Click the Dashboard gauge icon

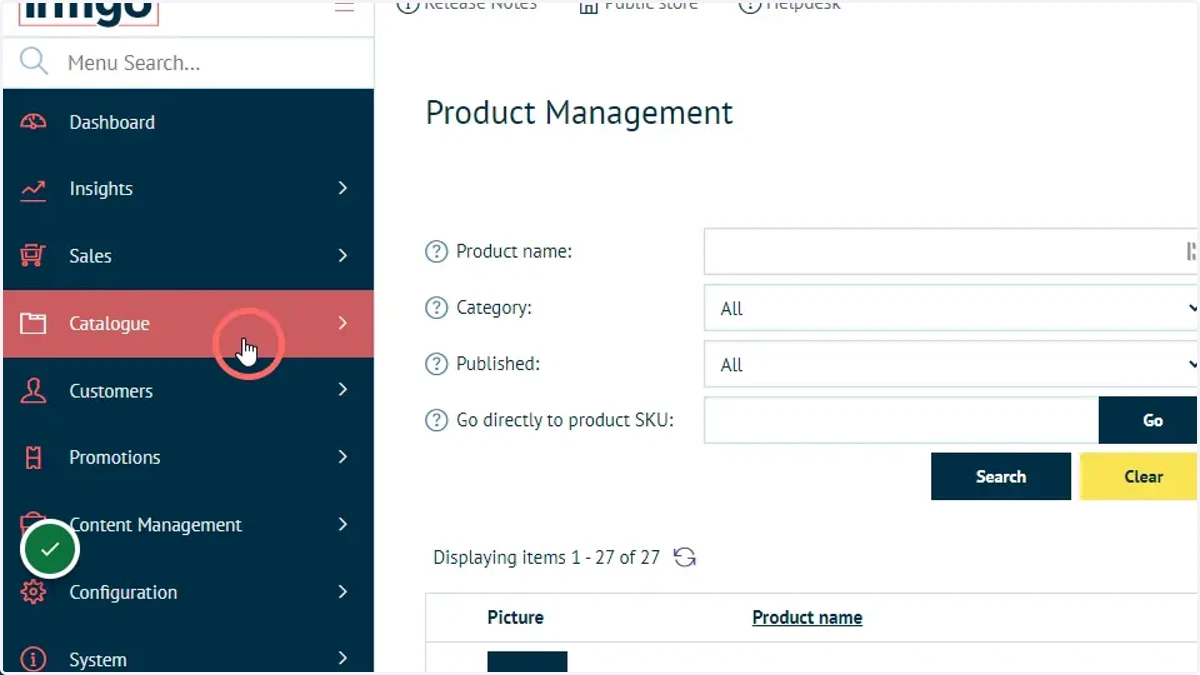pos(33,122)
